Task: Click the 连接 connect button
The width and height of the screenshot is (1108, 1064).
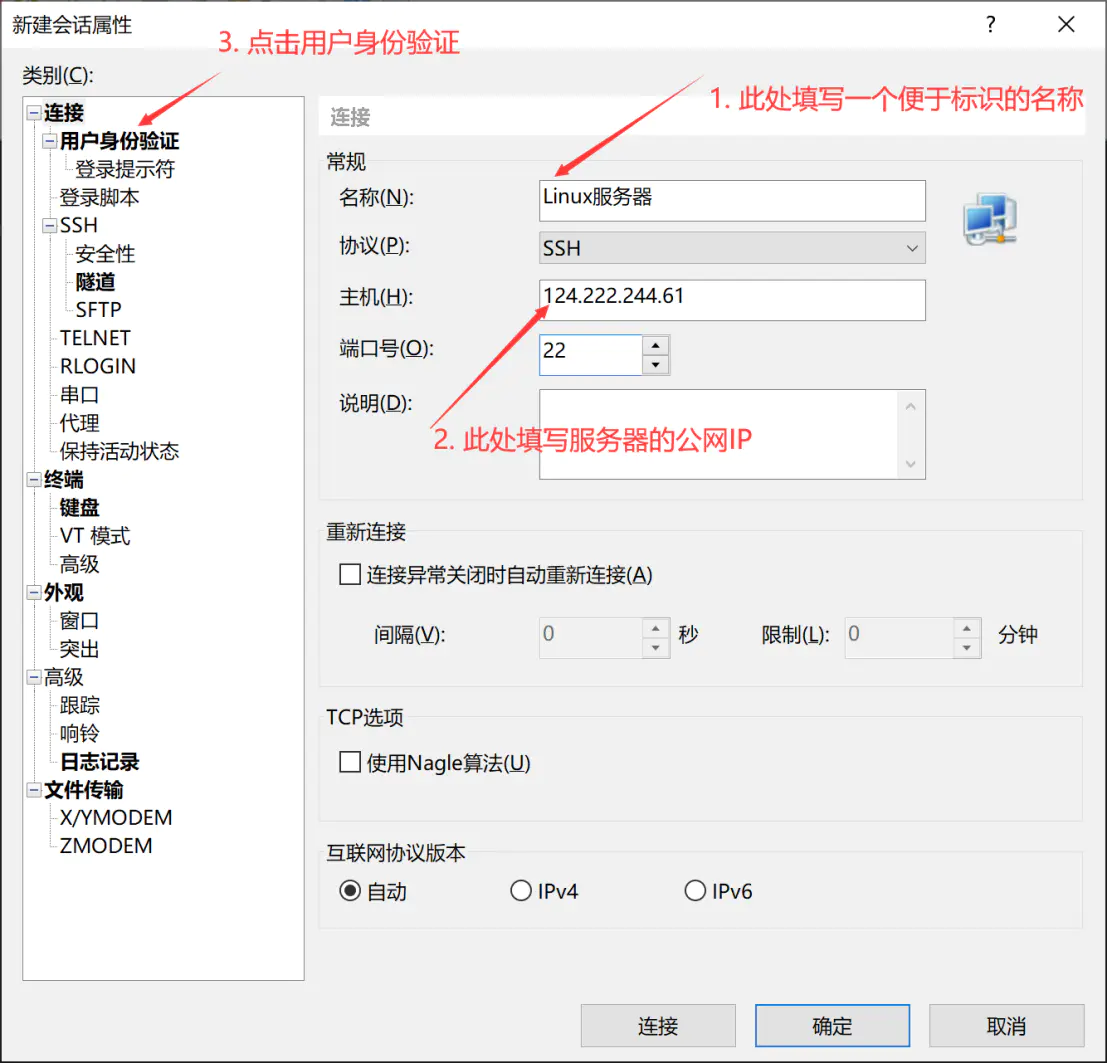Action: 657,1025
